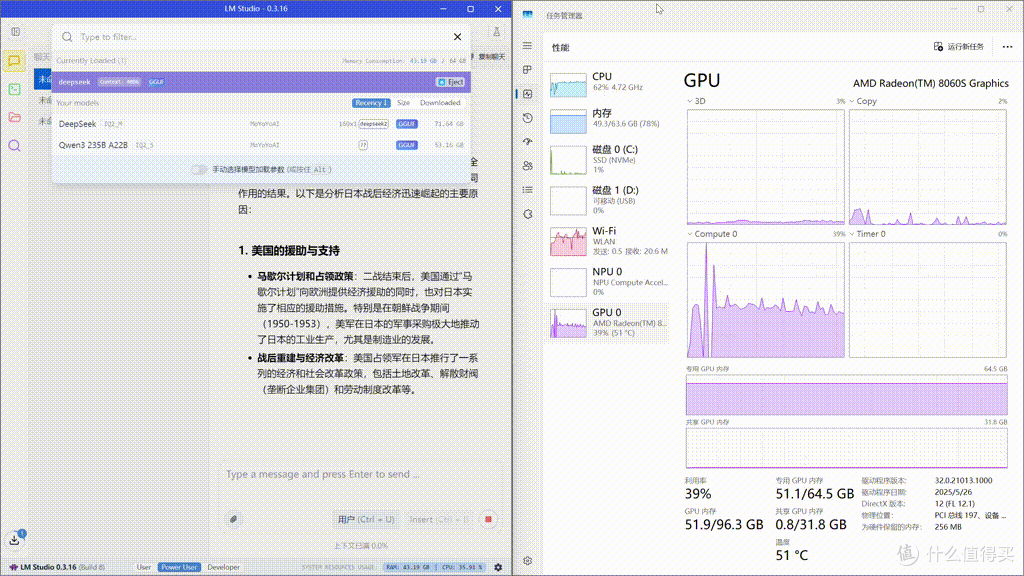
Task: Open Task Manager settings gear icon
Action: pos(528,560)
